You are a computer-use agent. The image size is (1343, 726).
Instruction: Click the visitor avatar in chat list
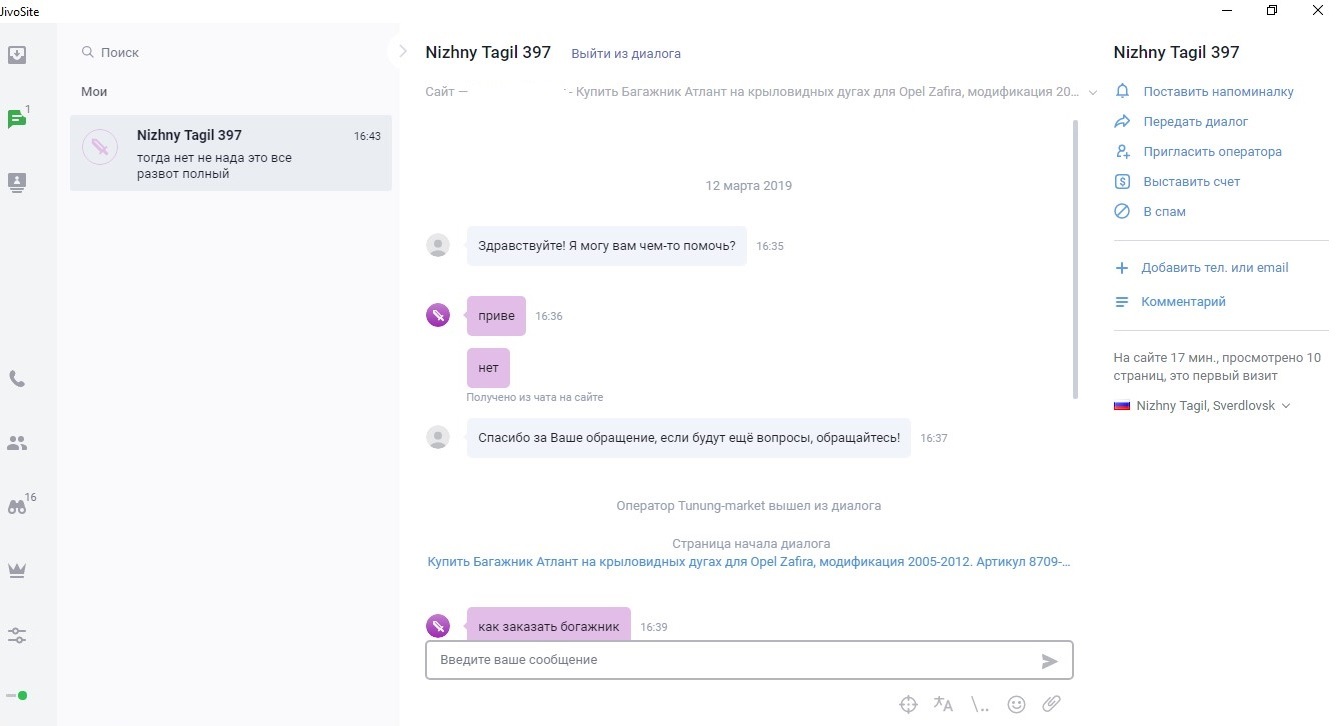[100, 148]
